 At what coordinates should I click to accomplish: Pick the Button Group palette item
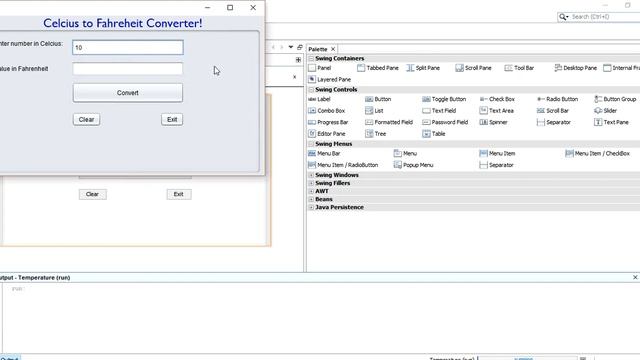[616, 99]
